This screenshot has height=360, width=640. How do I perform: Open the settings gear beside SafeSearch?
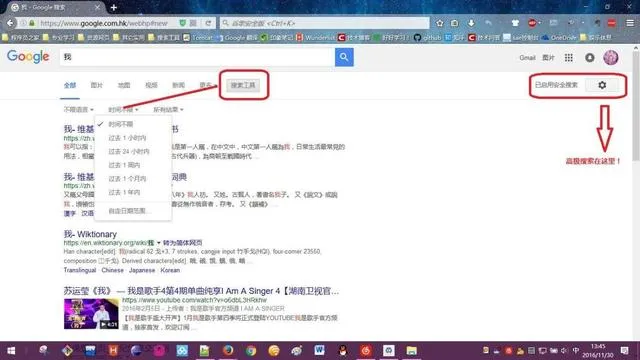click(602, 85)
